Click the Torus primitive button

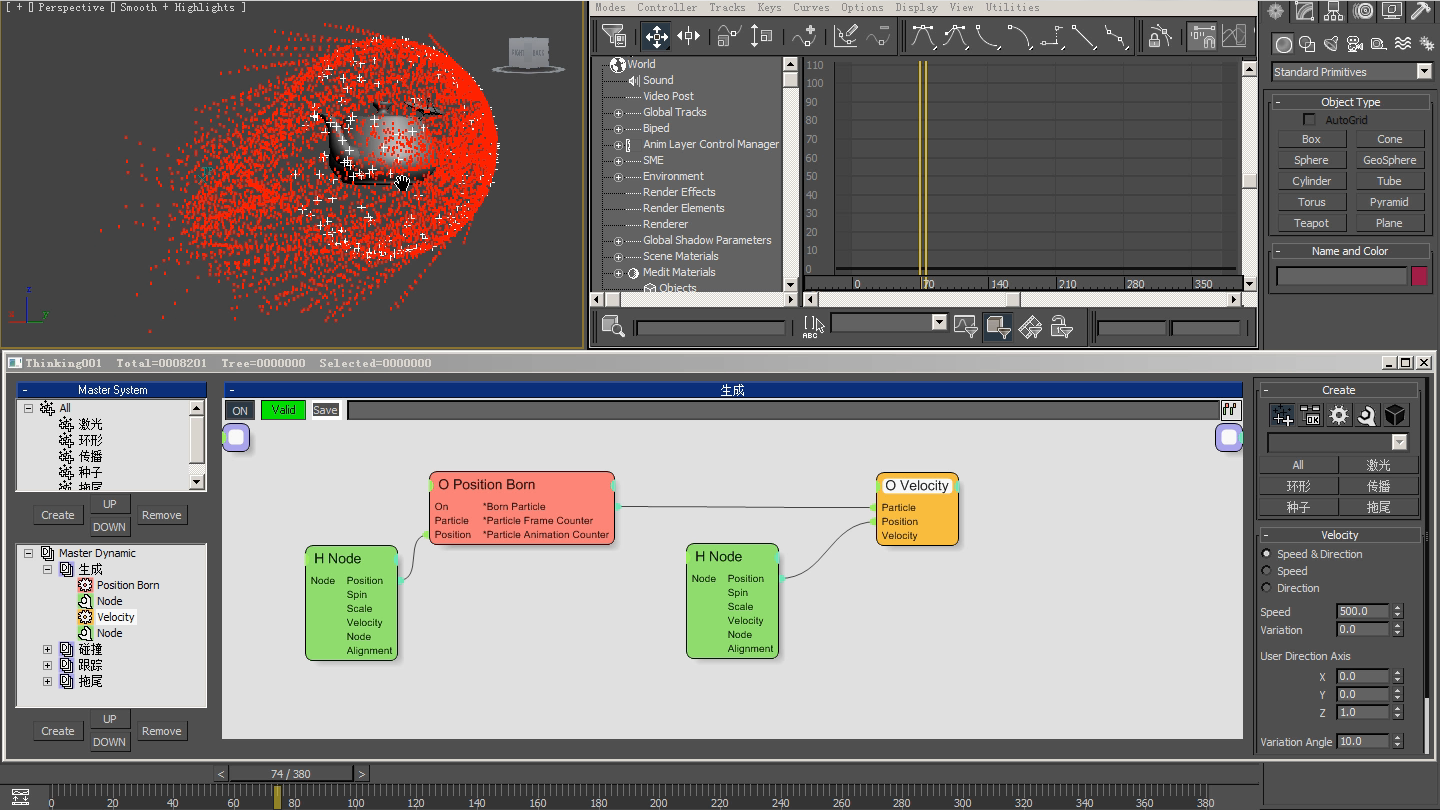(1311, 202)
